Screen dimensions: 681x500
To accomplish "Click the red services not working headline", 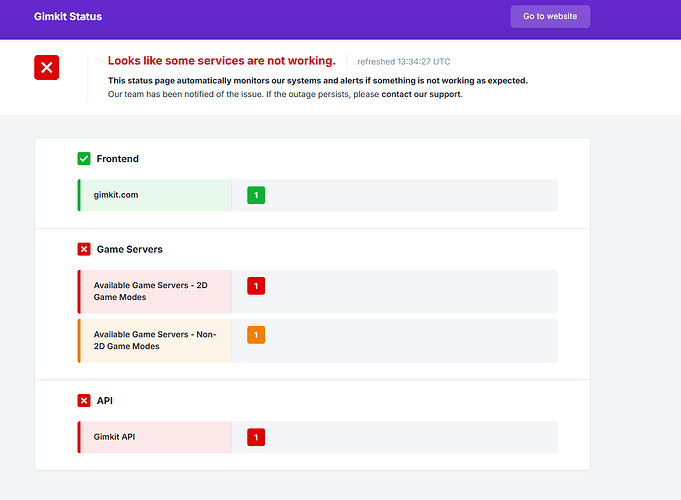I will pyautogui.click(x=221, y=61).
